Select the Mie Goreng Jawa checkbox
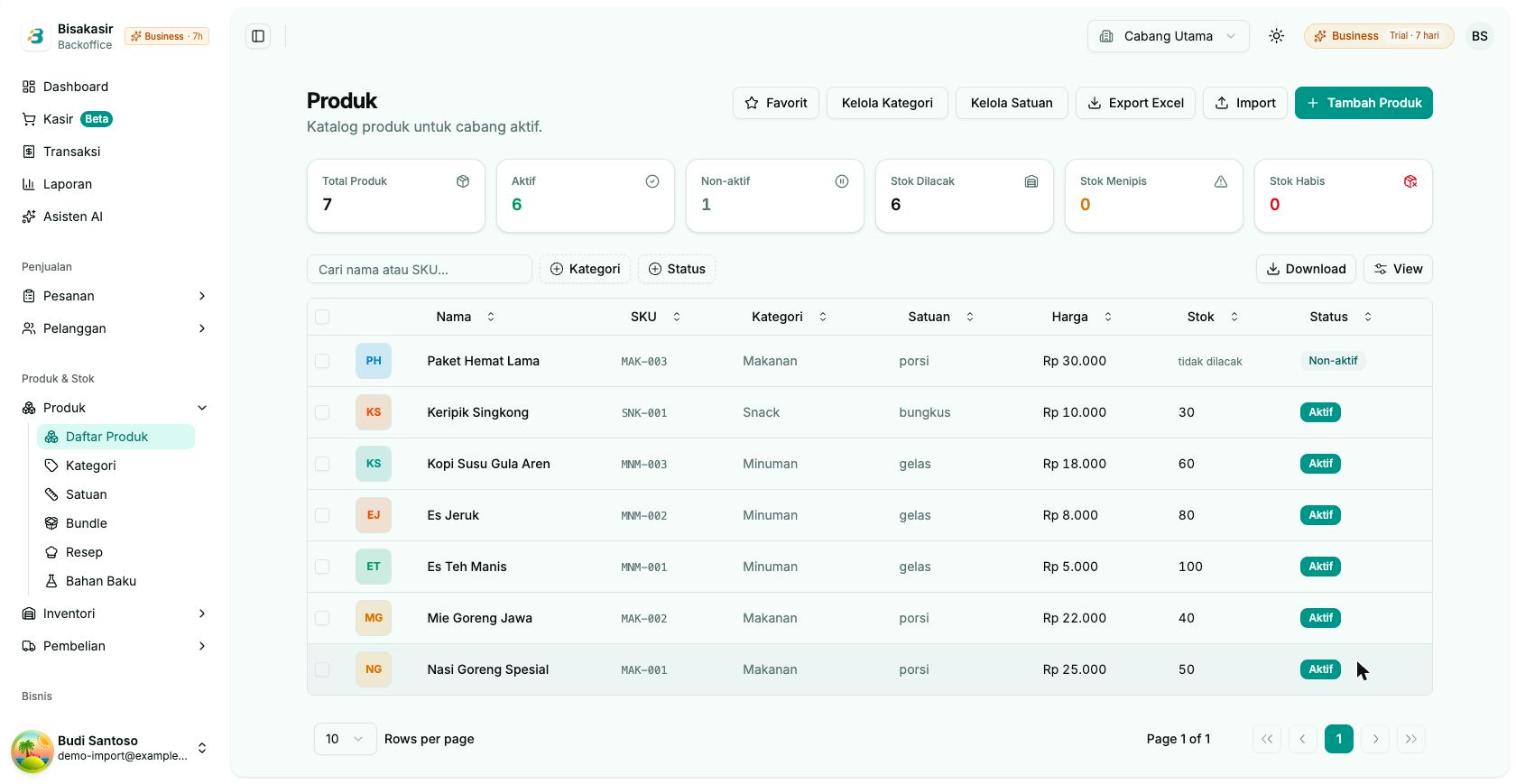Image resolution: width=1516 pixels, height=784 pixels. 322,618
